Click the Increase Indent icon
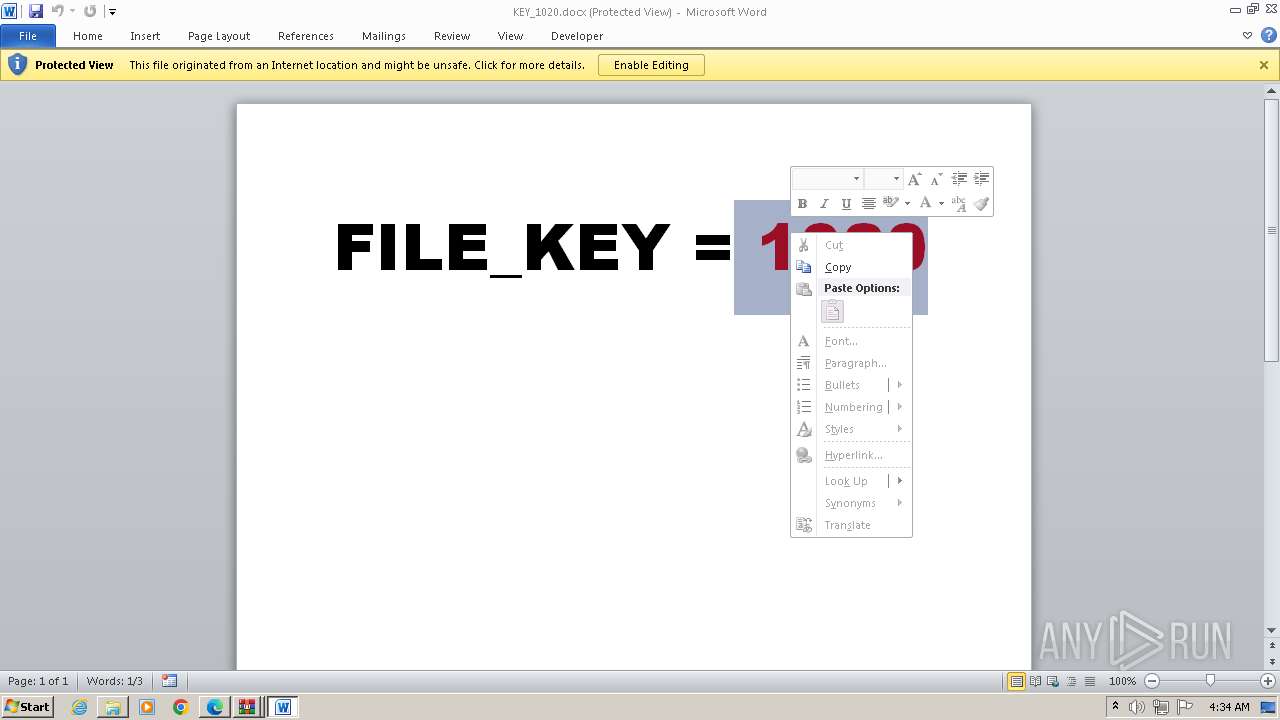Screen dimensions: 1280x720 982,179
